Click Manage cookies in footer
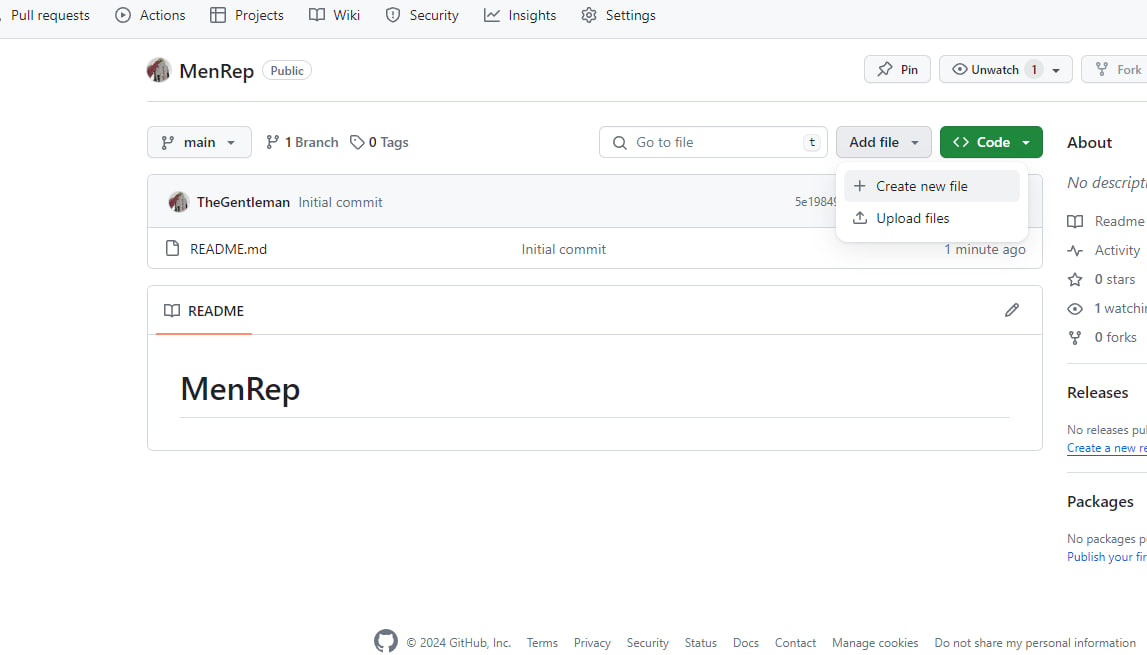The image size is (1147, 655). [x=875, y=643]
